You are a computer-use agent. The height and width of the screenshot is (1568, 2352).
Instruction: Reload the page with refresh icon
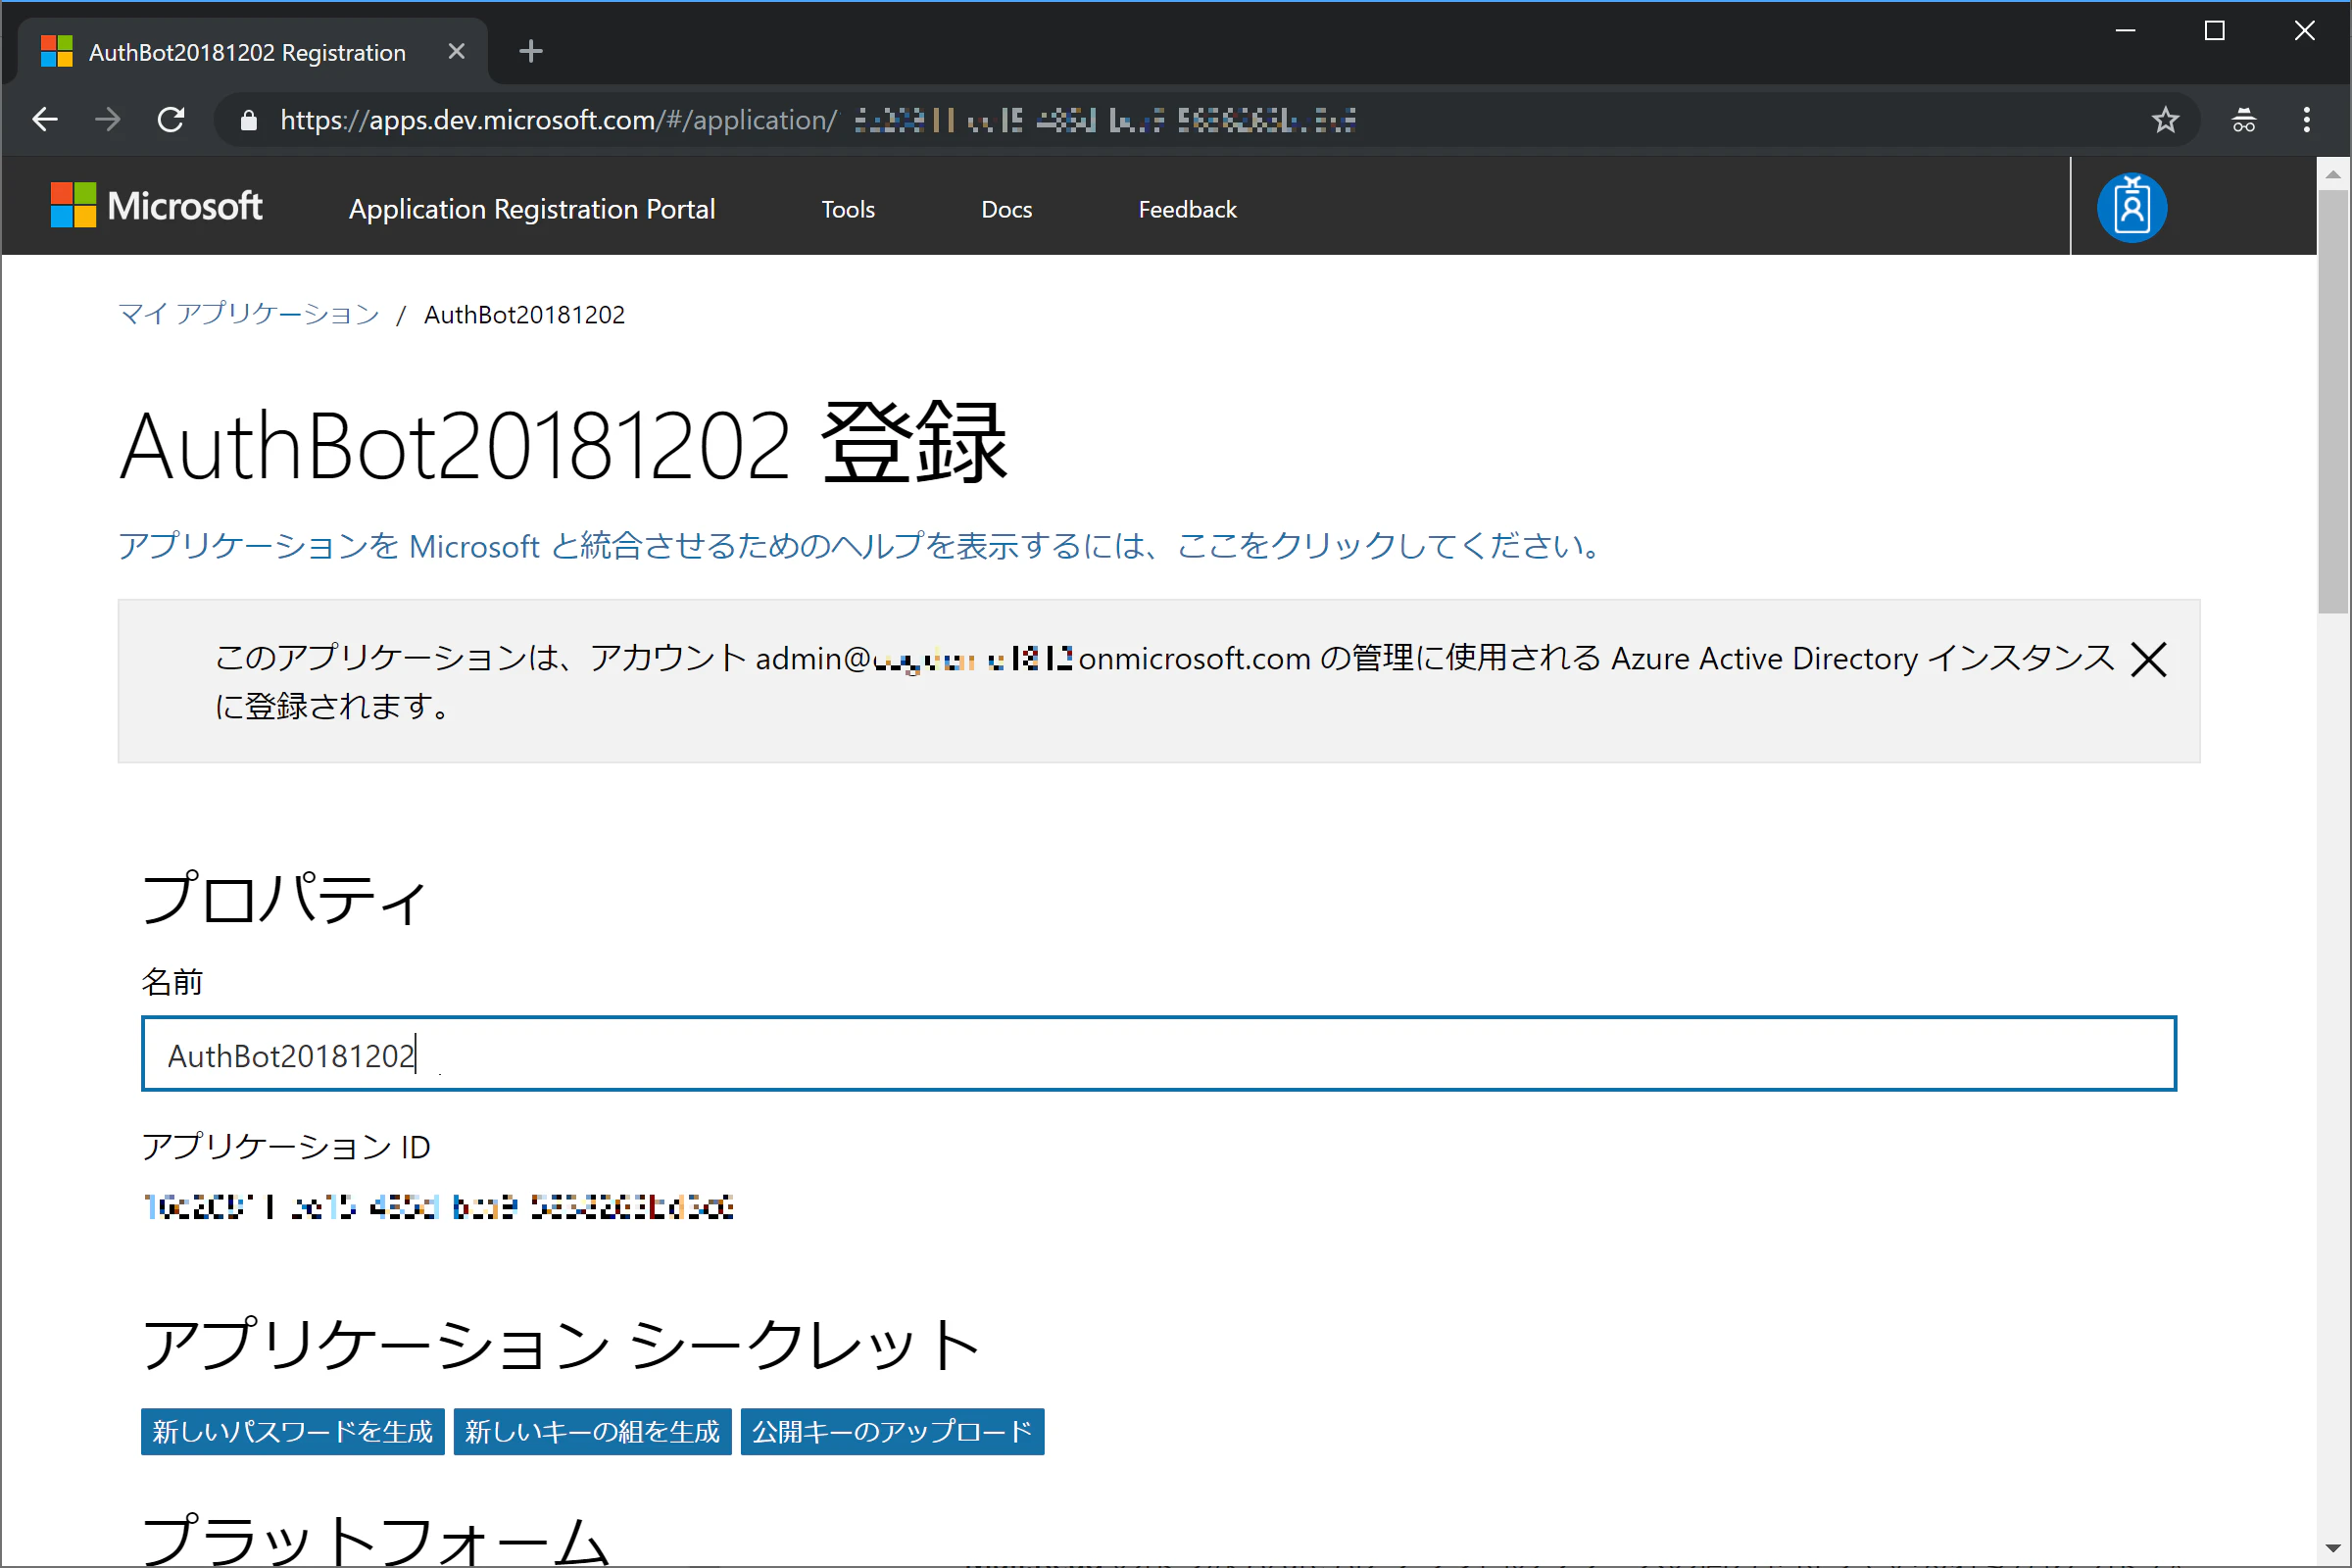click(171, 120)
